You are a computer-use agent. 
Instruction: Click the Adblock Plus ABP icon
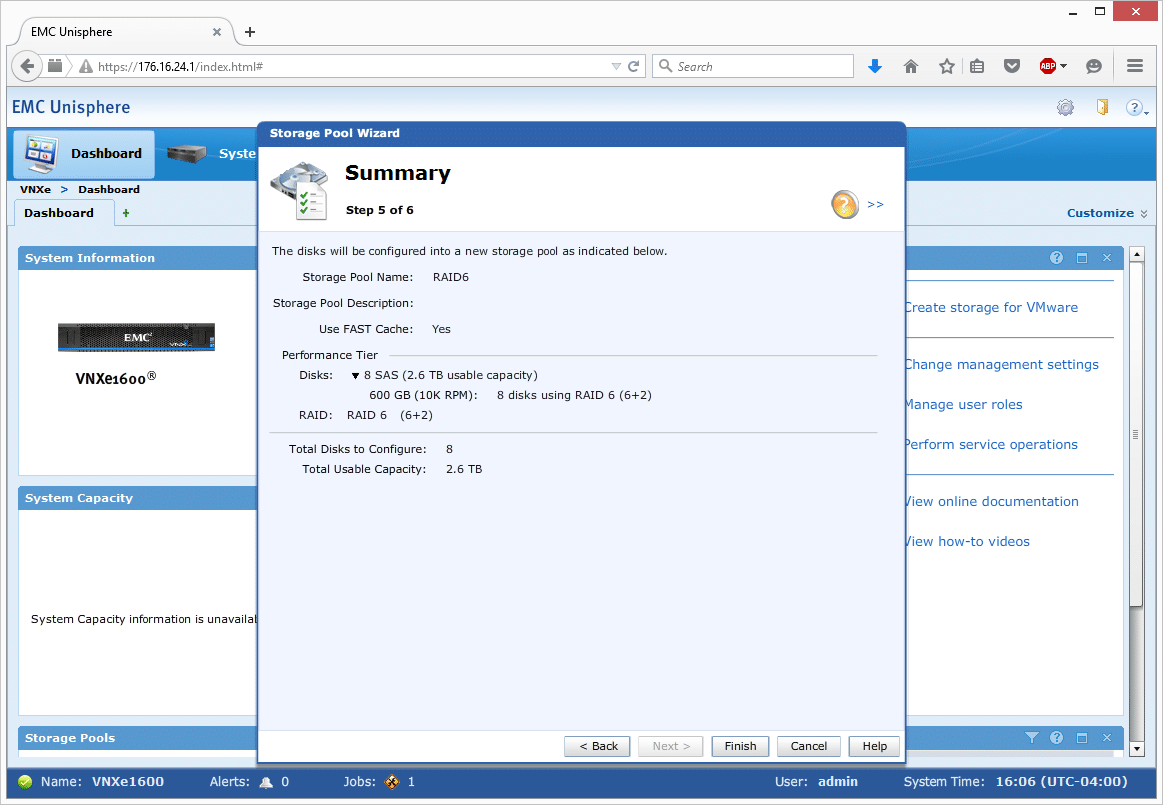1047,66
